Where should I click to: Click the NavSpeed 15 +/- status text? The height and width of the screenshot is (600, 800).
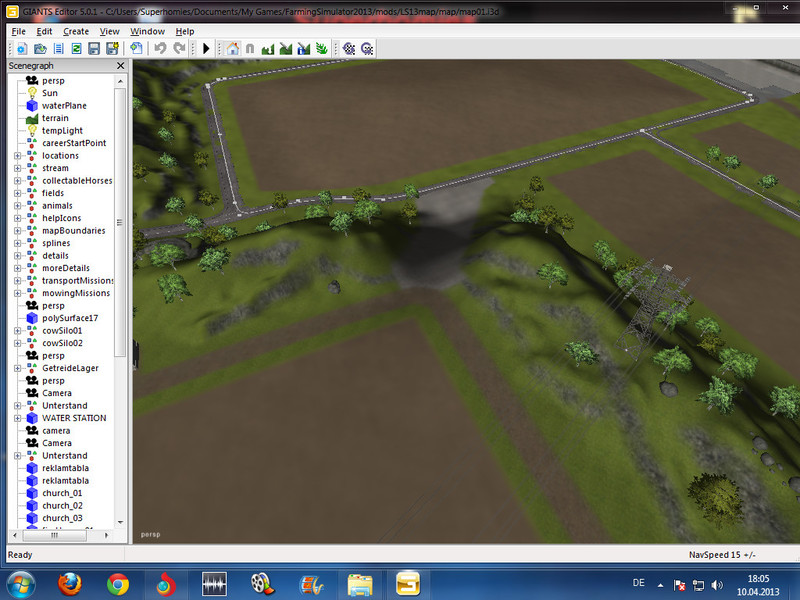[x=722, y=555]
